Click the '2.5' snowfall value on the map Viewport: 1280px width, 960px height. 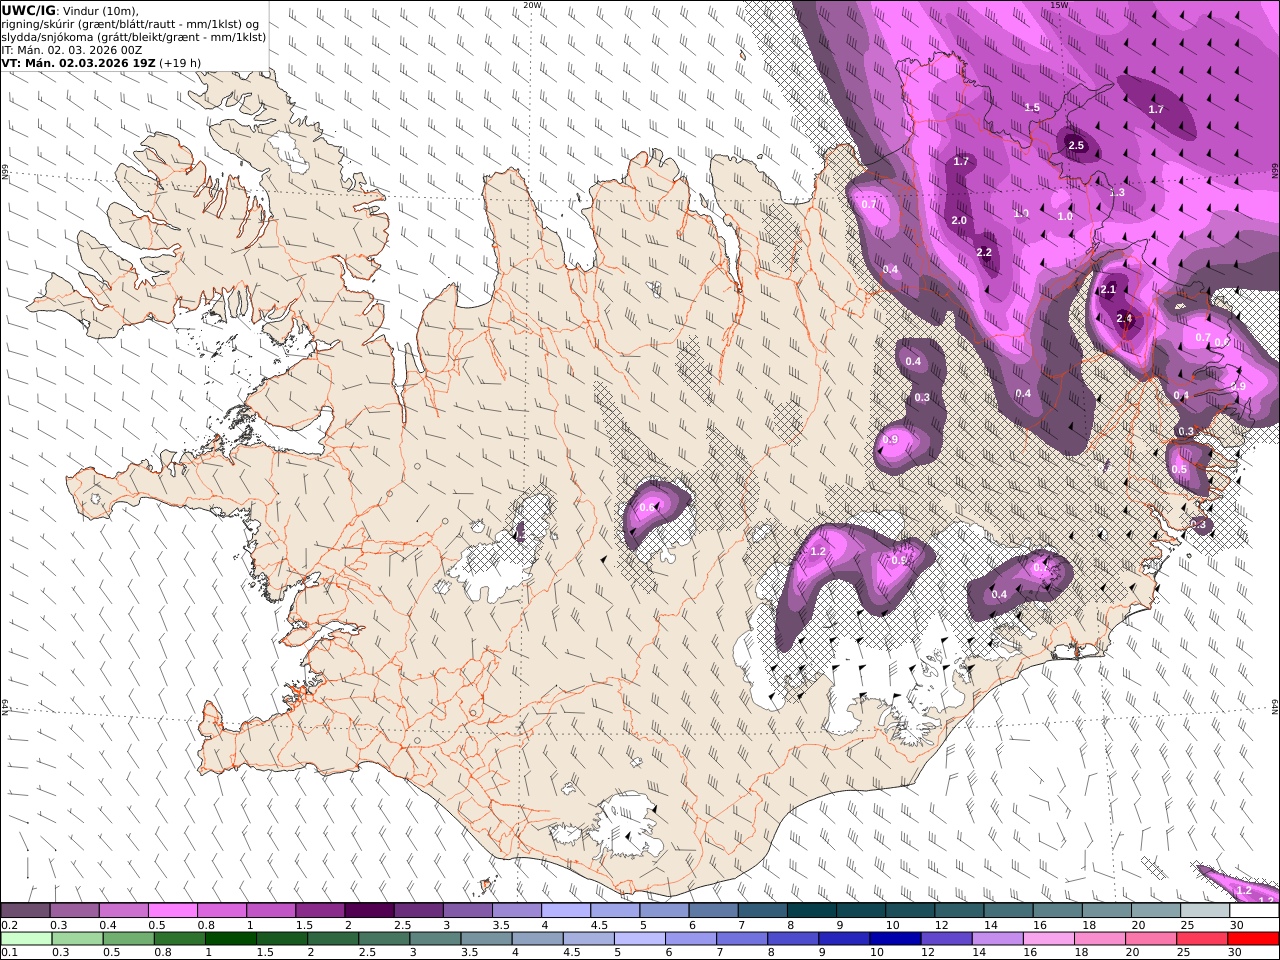click(1076, 146)
